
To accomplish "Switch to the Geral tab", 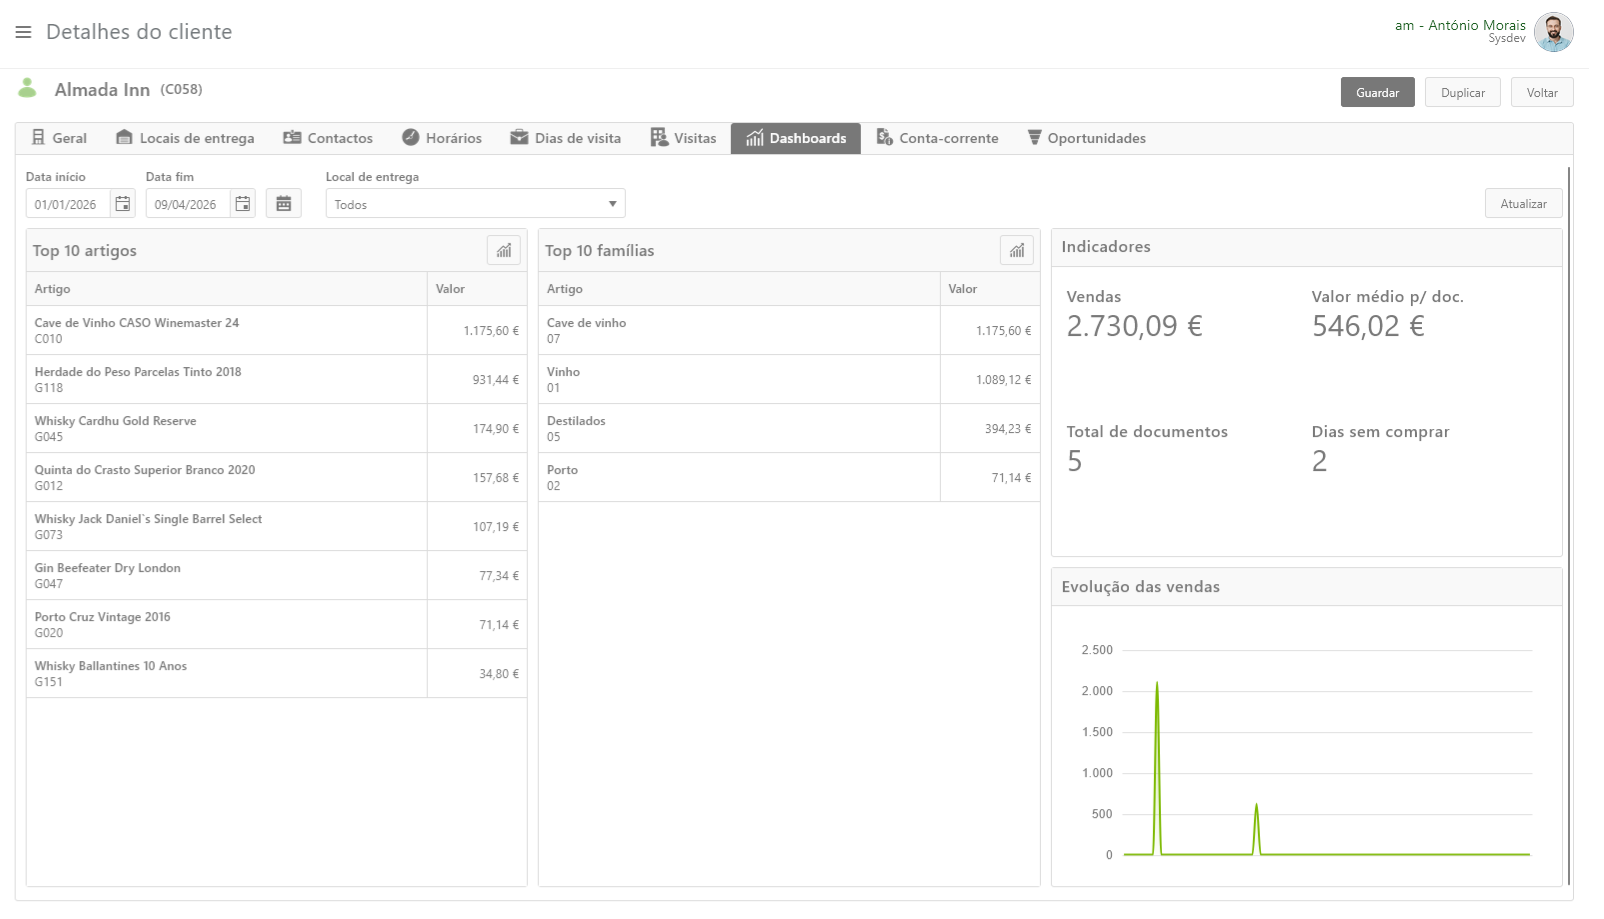I will 59,138.
